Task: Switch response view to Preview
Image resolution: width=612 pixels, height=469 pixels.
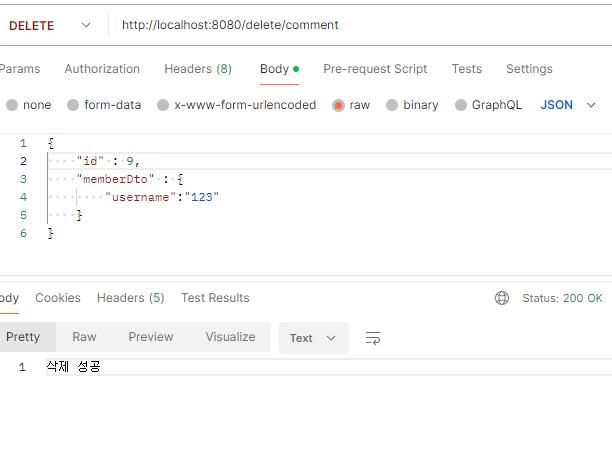Action: [151, 337]
